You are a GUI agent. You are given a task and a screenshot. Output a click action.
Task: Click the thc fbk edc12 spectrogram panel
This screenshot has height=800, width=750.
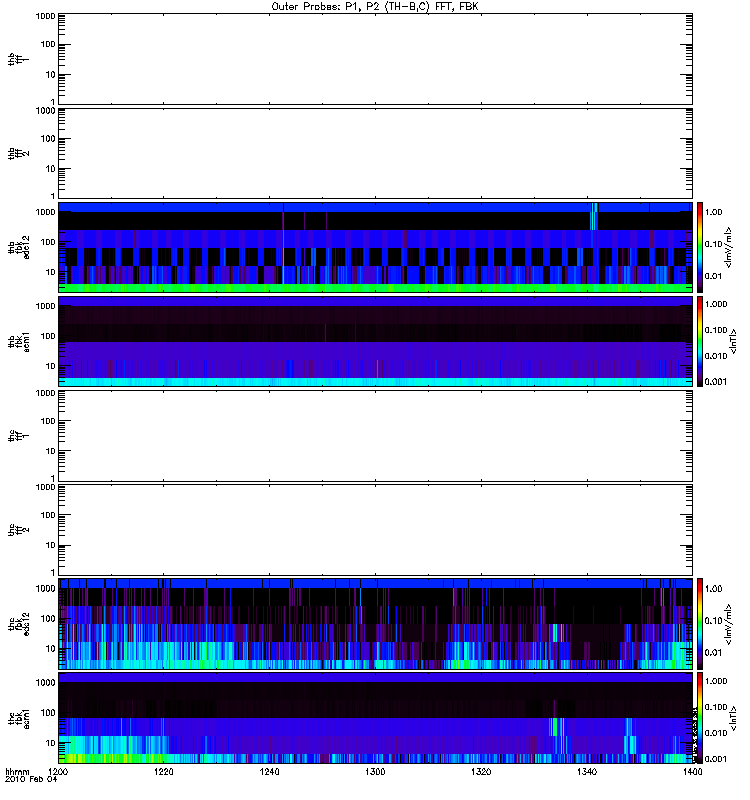(376, 623)
